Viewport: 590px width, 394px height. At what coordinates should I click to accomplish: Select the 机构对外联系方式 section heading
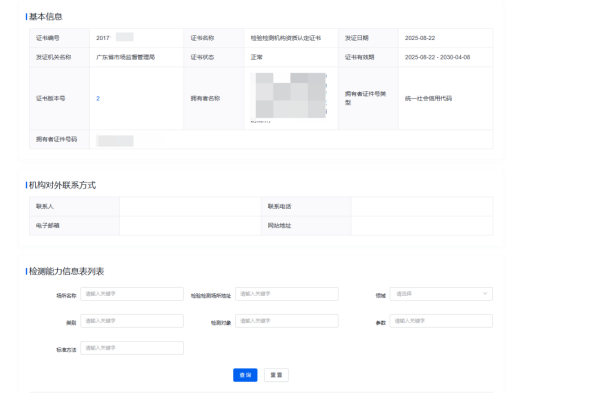62,185
